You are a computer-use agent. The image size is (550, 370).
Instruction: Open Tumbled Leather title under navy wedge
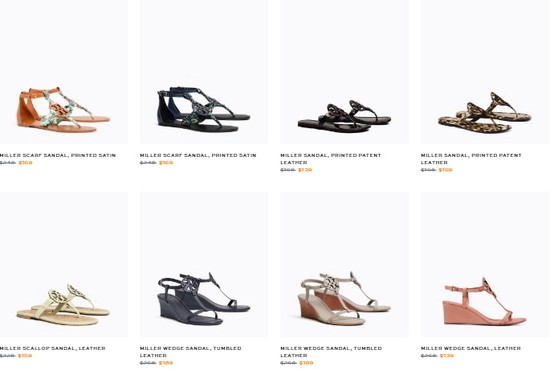click(190, 352)
